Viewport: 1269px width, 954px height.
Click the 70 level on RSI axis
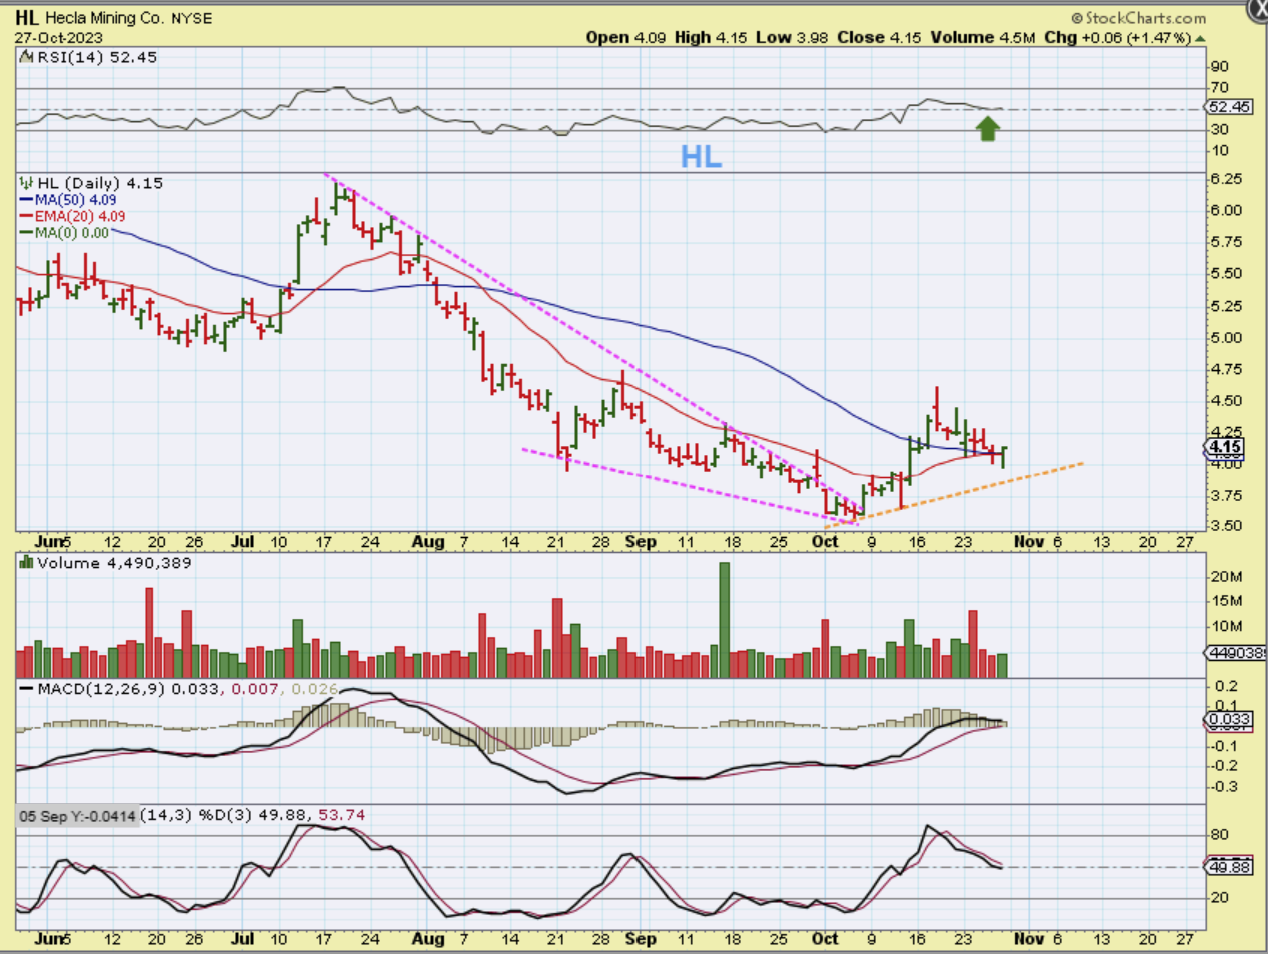tap(1220, 88)
